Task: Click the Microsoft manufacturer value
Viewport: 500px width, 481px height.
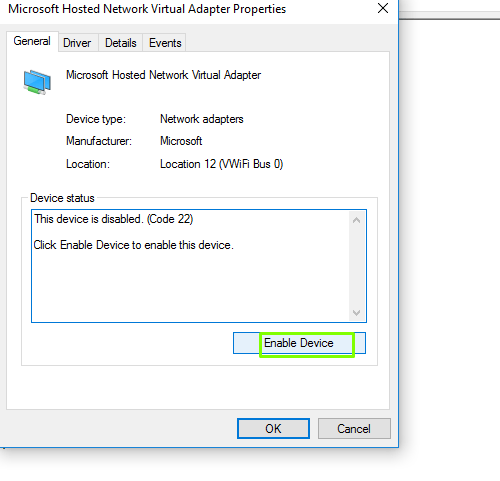Action: pos(181,141)
